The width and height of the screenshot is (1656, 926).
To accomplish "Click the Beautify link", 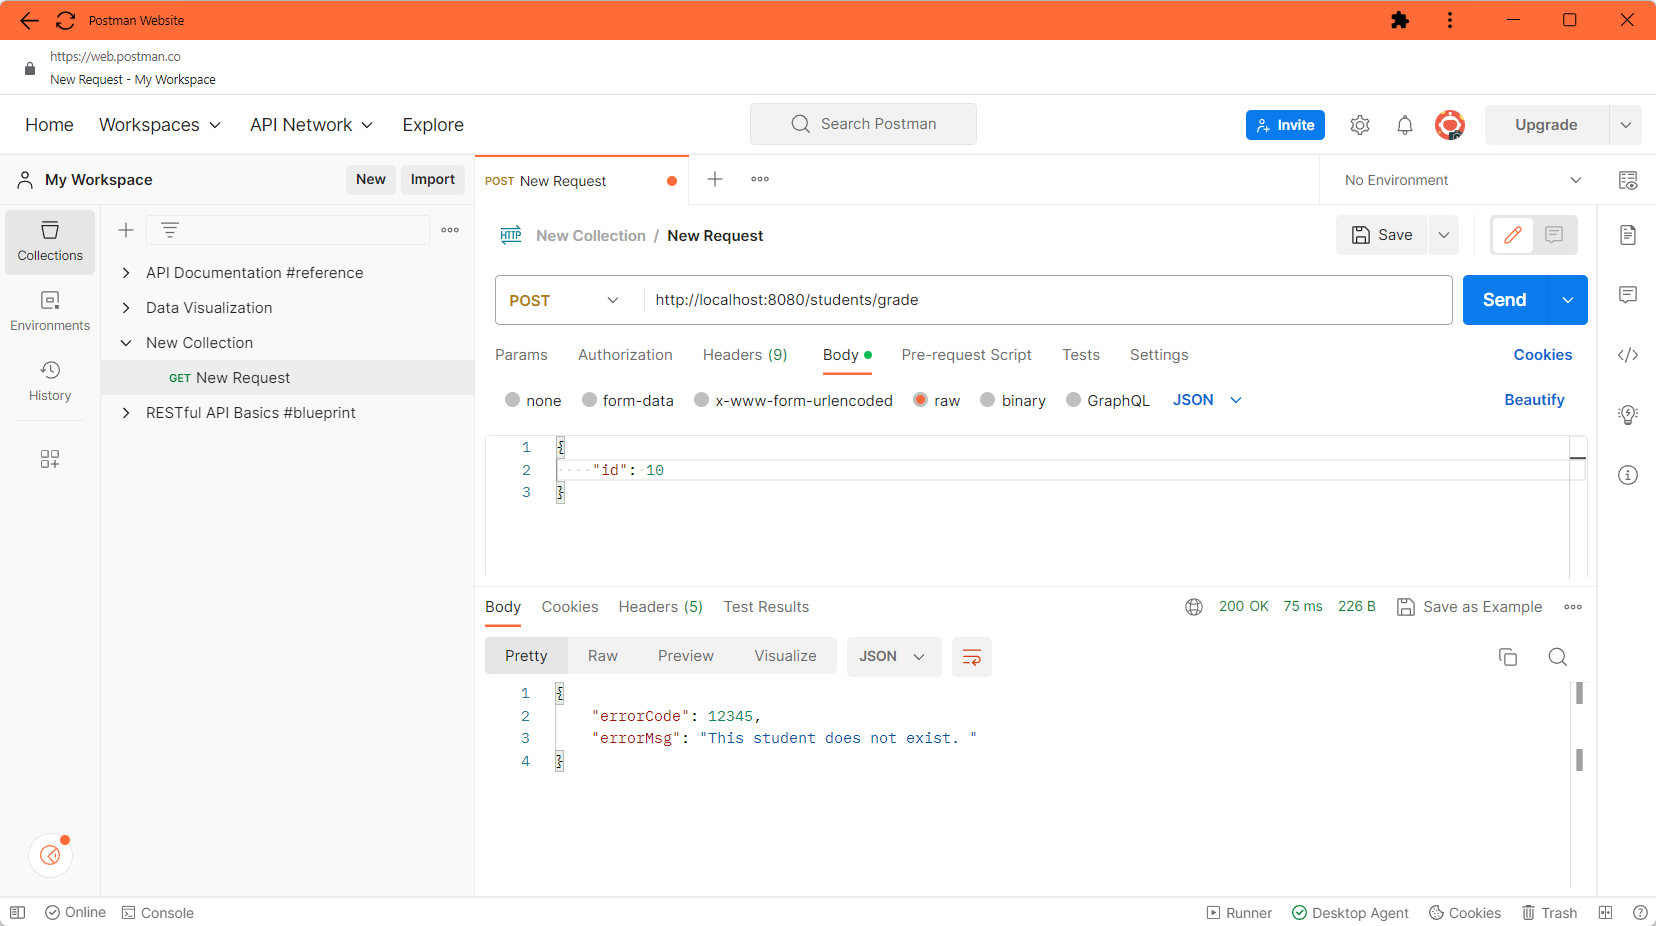I will pos(1534,400).
